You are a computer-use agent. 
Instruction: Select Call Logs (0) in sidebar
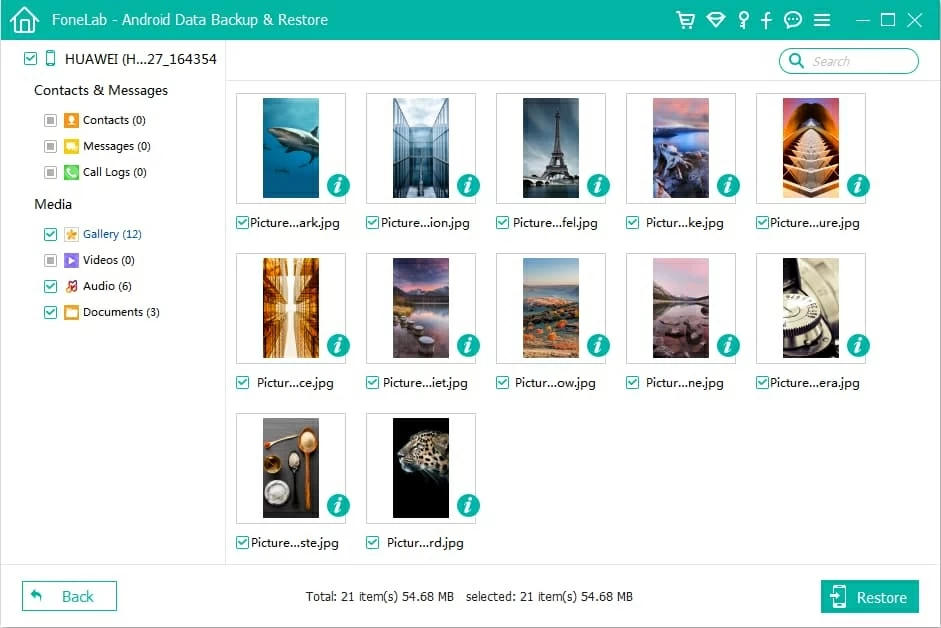(114, 172)
